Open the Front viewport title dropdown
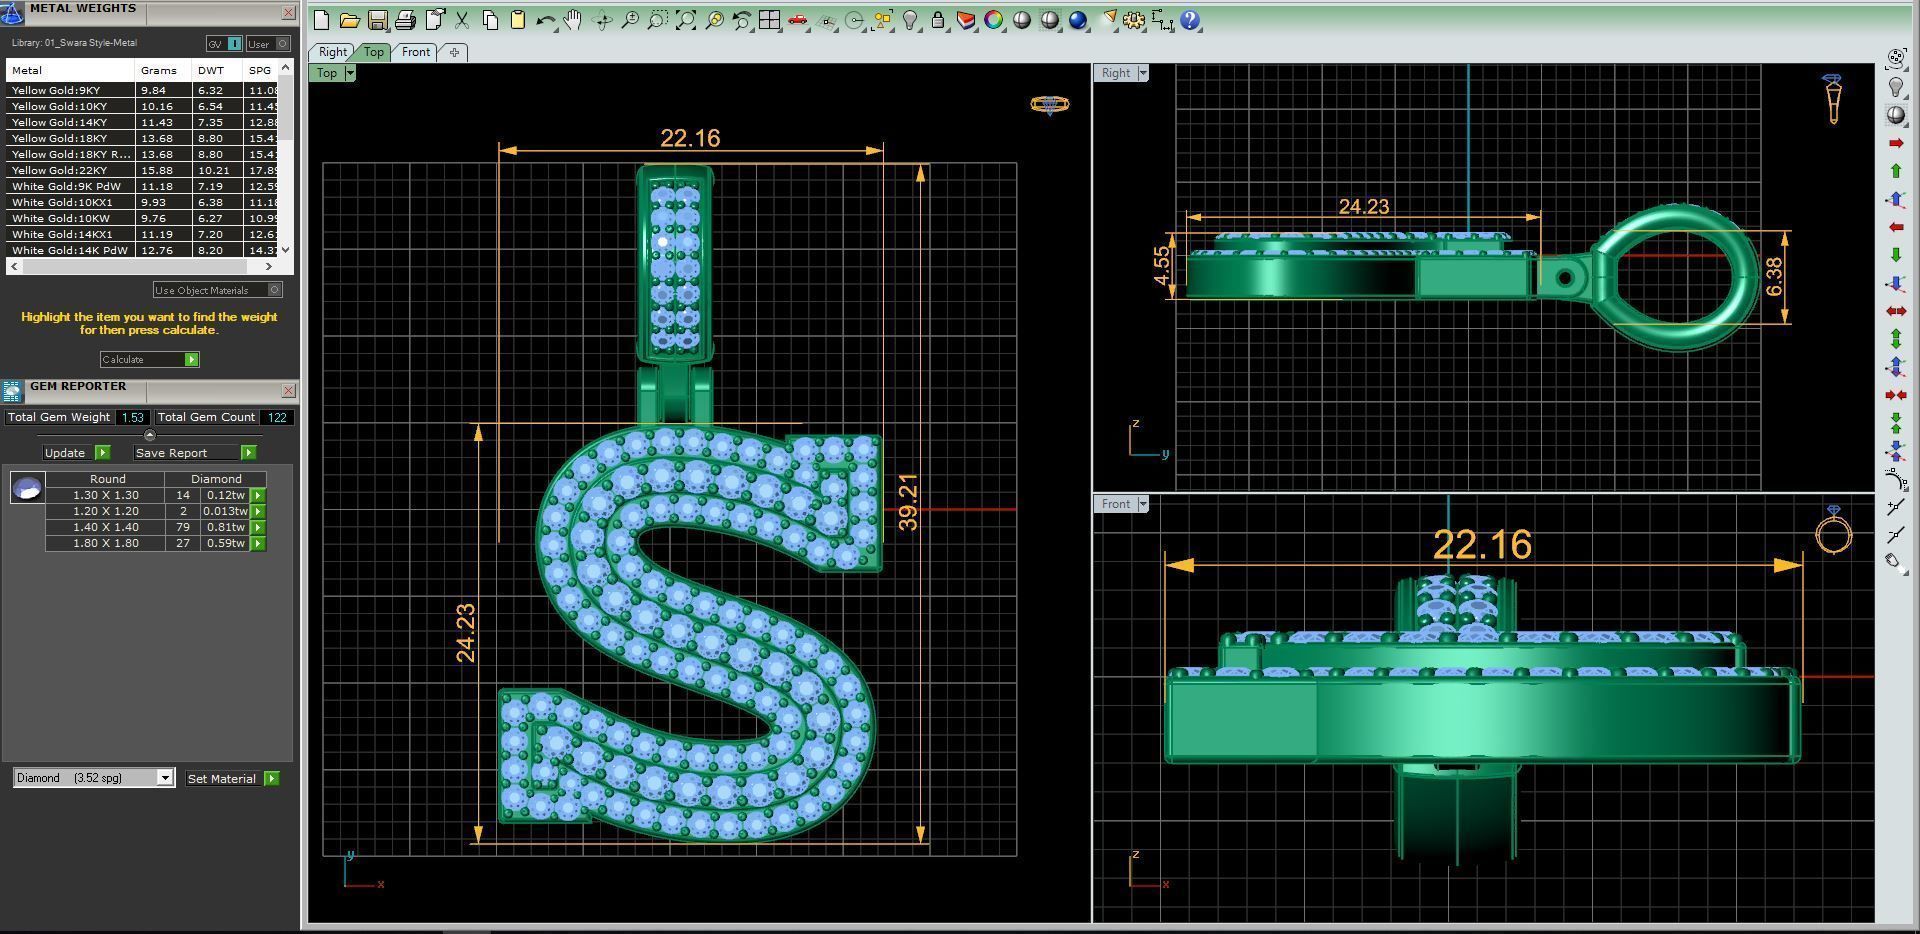 [1143, 504]
